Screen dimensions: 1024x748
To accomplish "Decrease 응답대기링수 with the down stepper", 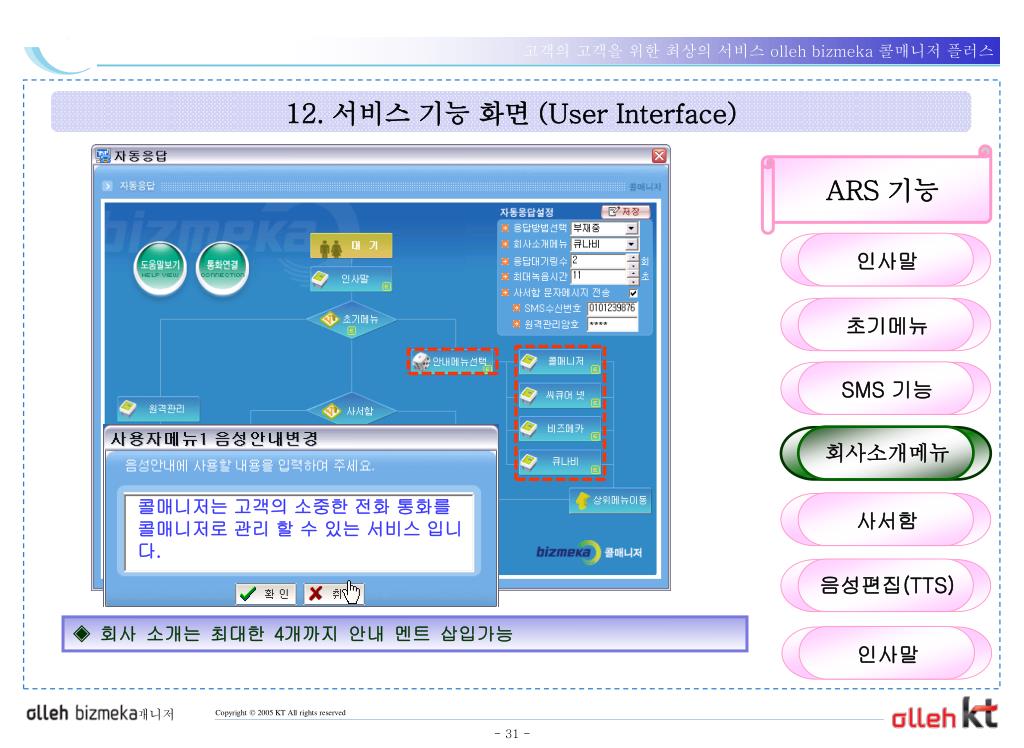I will pos(632,264).
